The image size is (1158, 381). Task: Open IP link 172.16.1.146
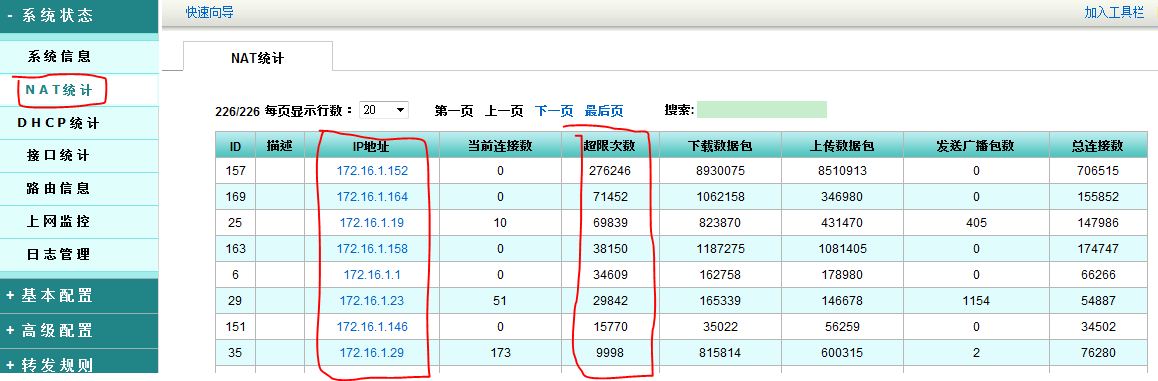pyautogui.click(x=372, y=326)
